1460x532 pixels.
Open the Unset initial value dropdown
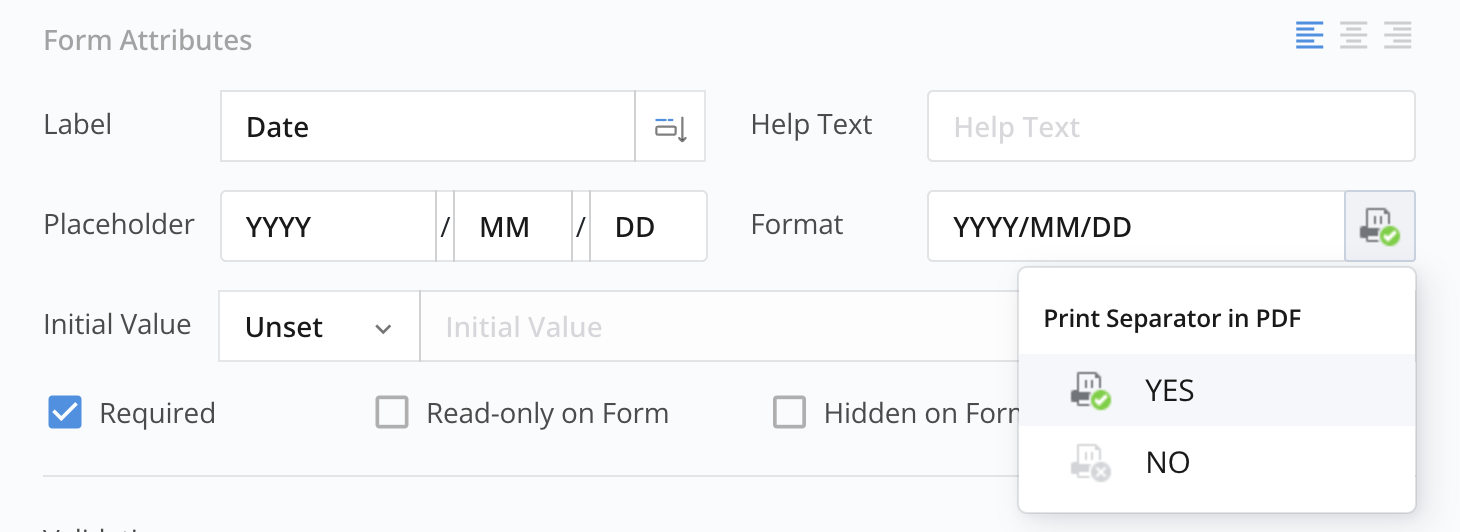(319, 327)
